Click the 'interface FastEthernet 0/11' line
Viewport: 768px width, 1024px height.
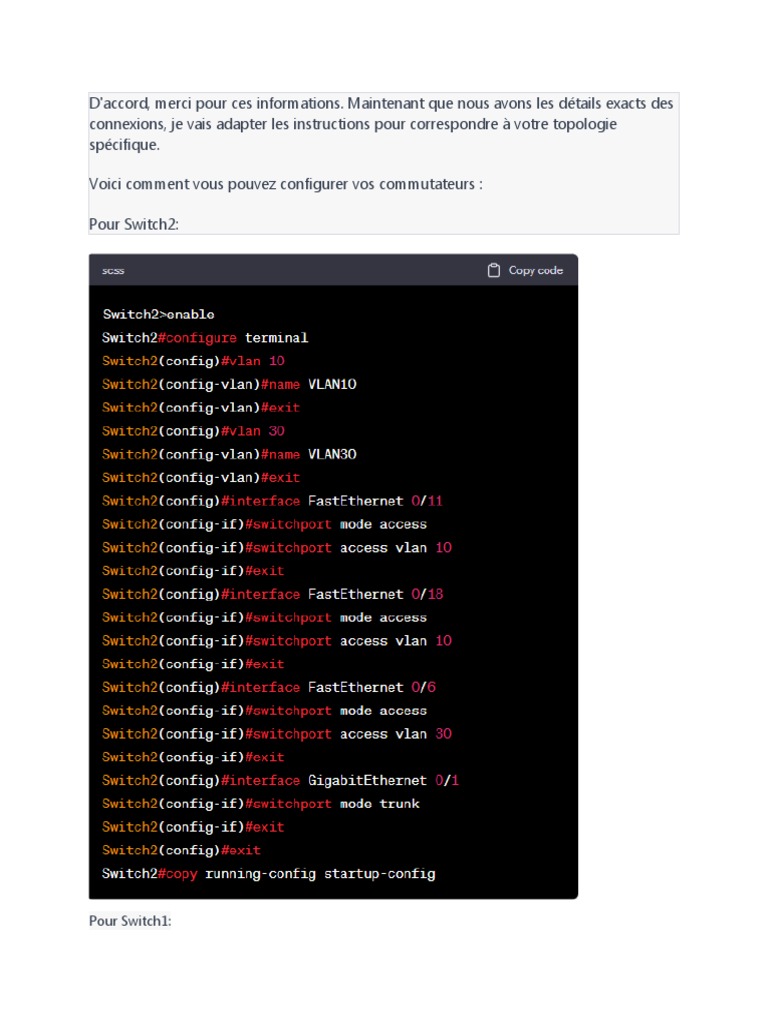272,501
